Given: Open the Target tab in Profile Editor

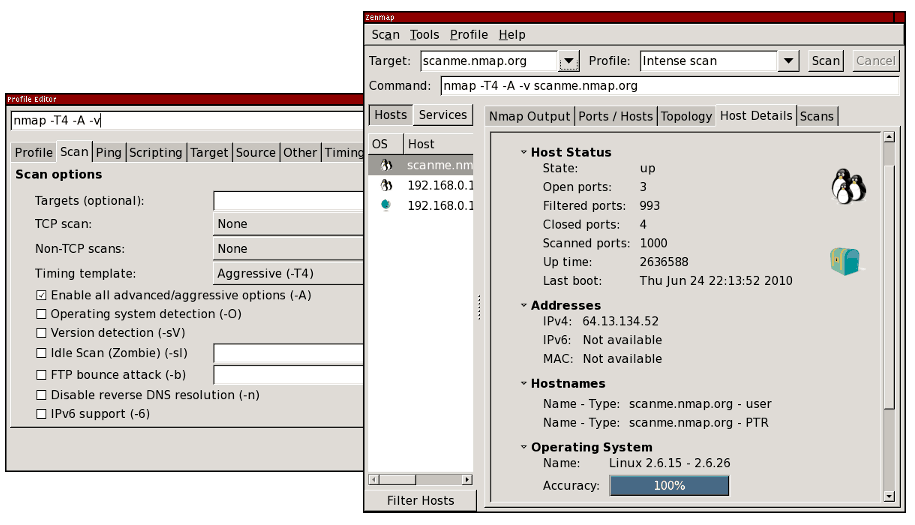Looking at the screenshot, I should [x=209, y=152].
